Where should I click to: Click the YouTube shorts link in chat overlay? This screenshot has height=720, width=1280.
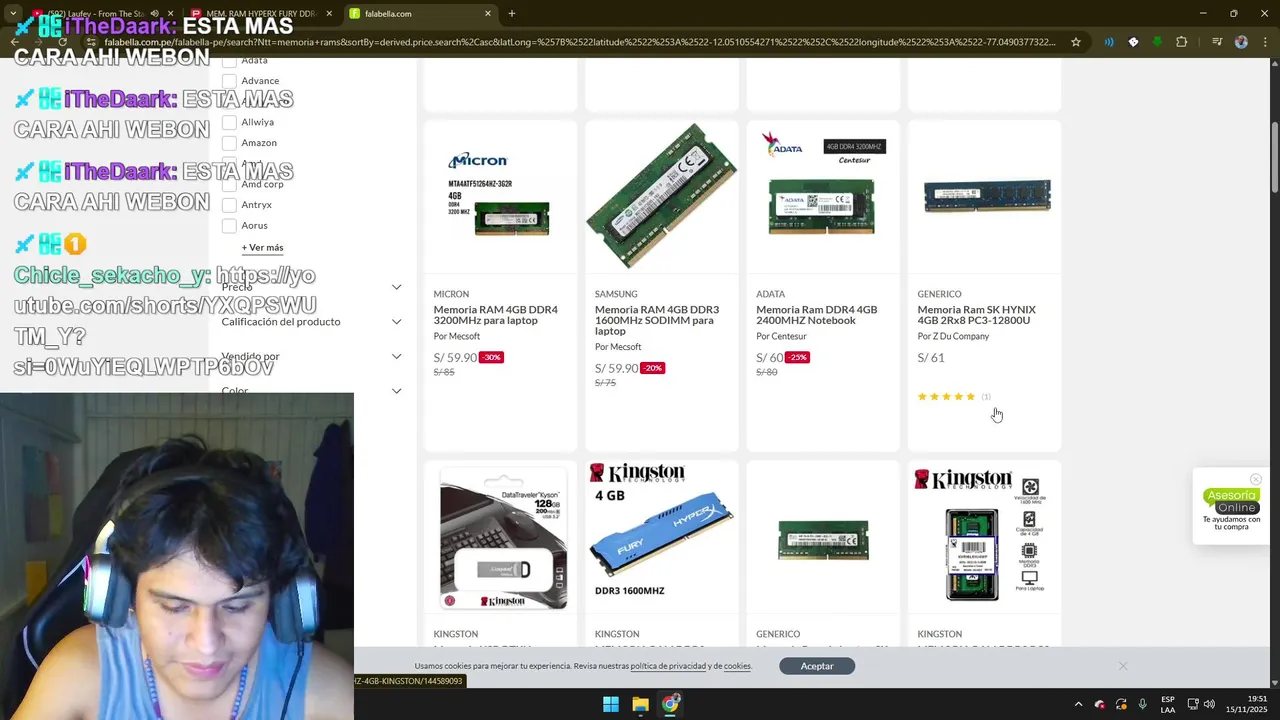tap(165, 321)
